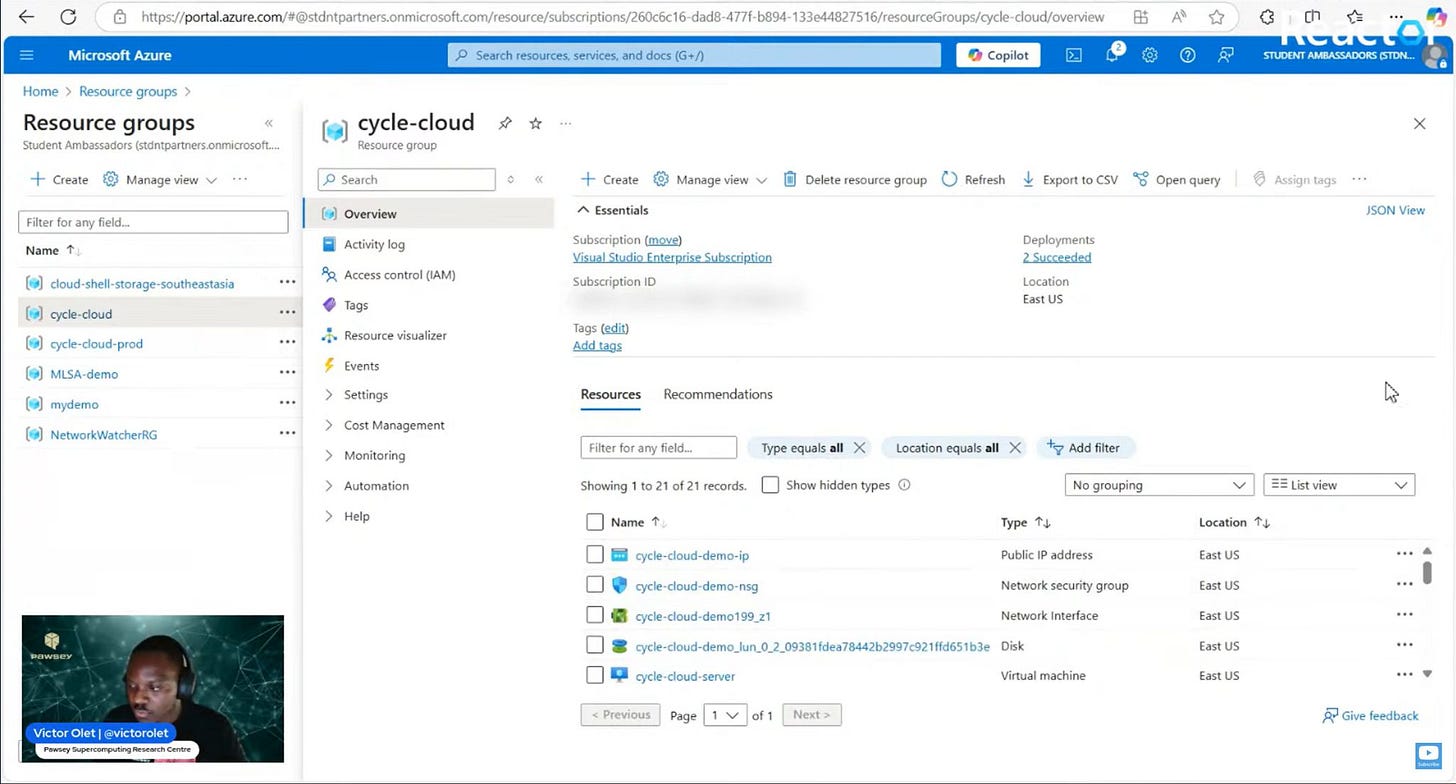Screen dimensions: 1456x784
Task: Click Export to CSV
Action: tap(1069, 180)
